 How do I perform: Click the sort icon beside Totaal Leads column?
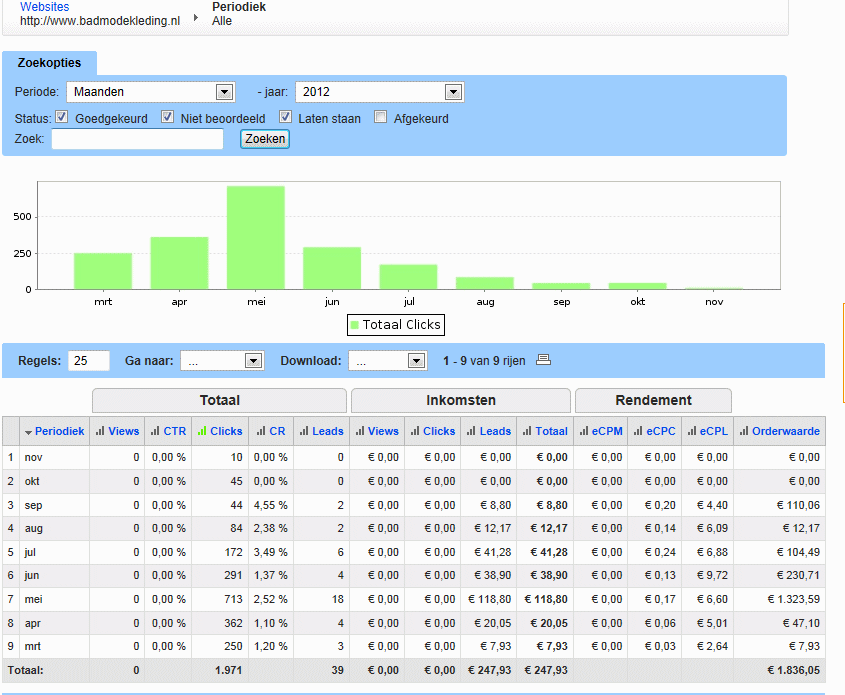[304, 431]
